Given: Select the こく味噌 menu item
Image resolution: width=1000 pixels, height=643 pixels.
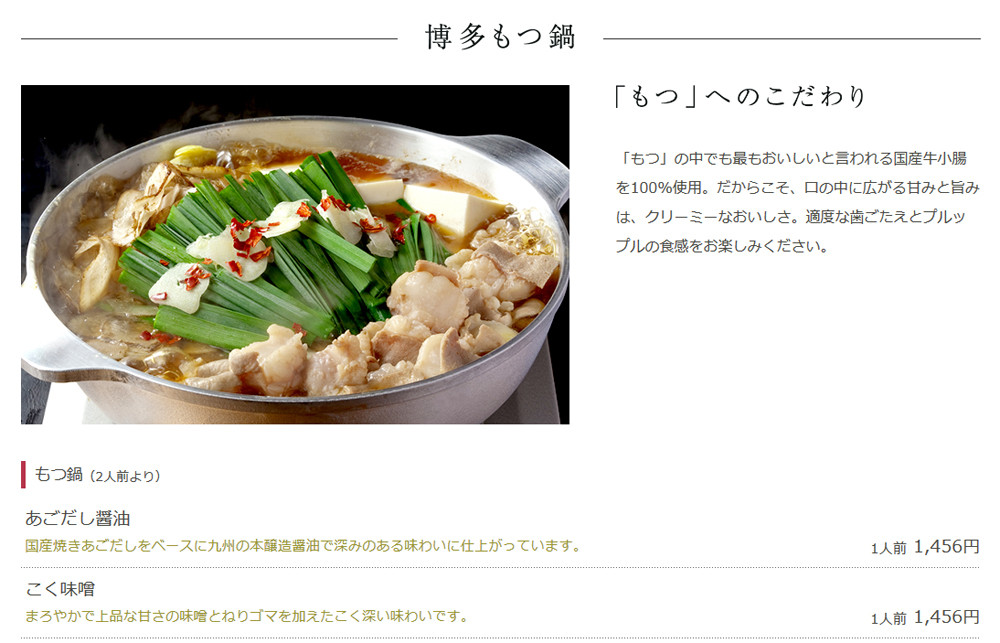Looking at the screenshot, I should click(60, 589).
